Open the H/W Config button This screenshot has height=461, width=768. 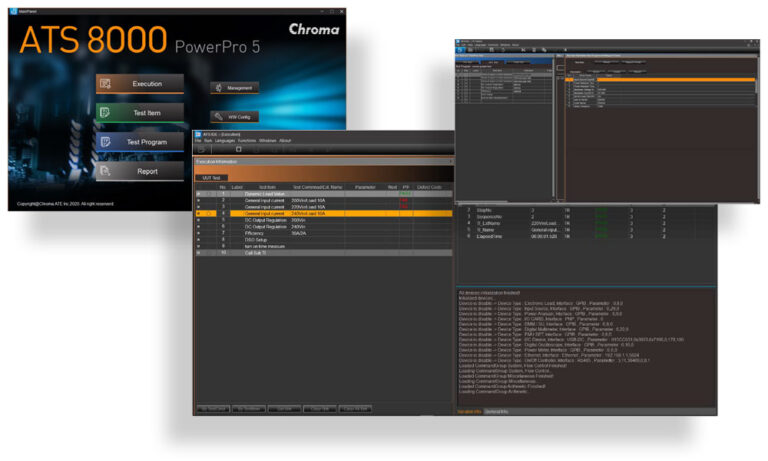click(235, 117)
